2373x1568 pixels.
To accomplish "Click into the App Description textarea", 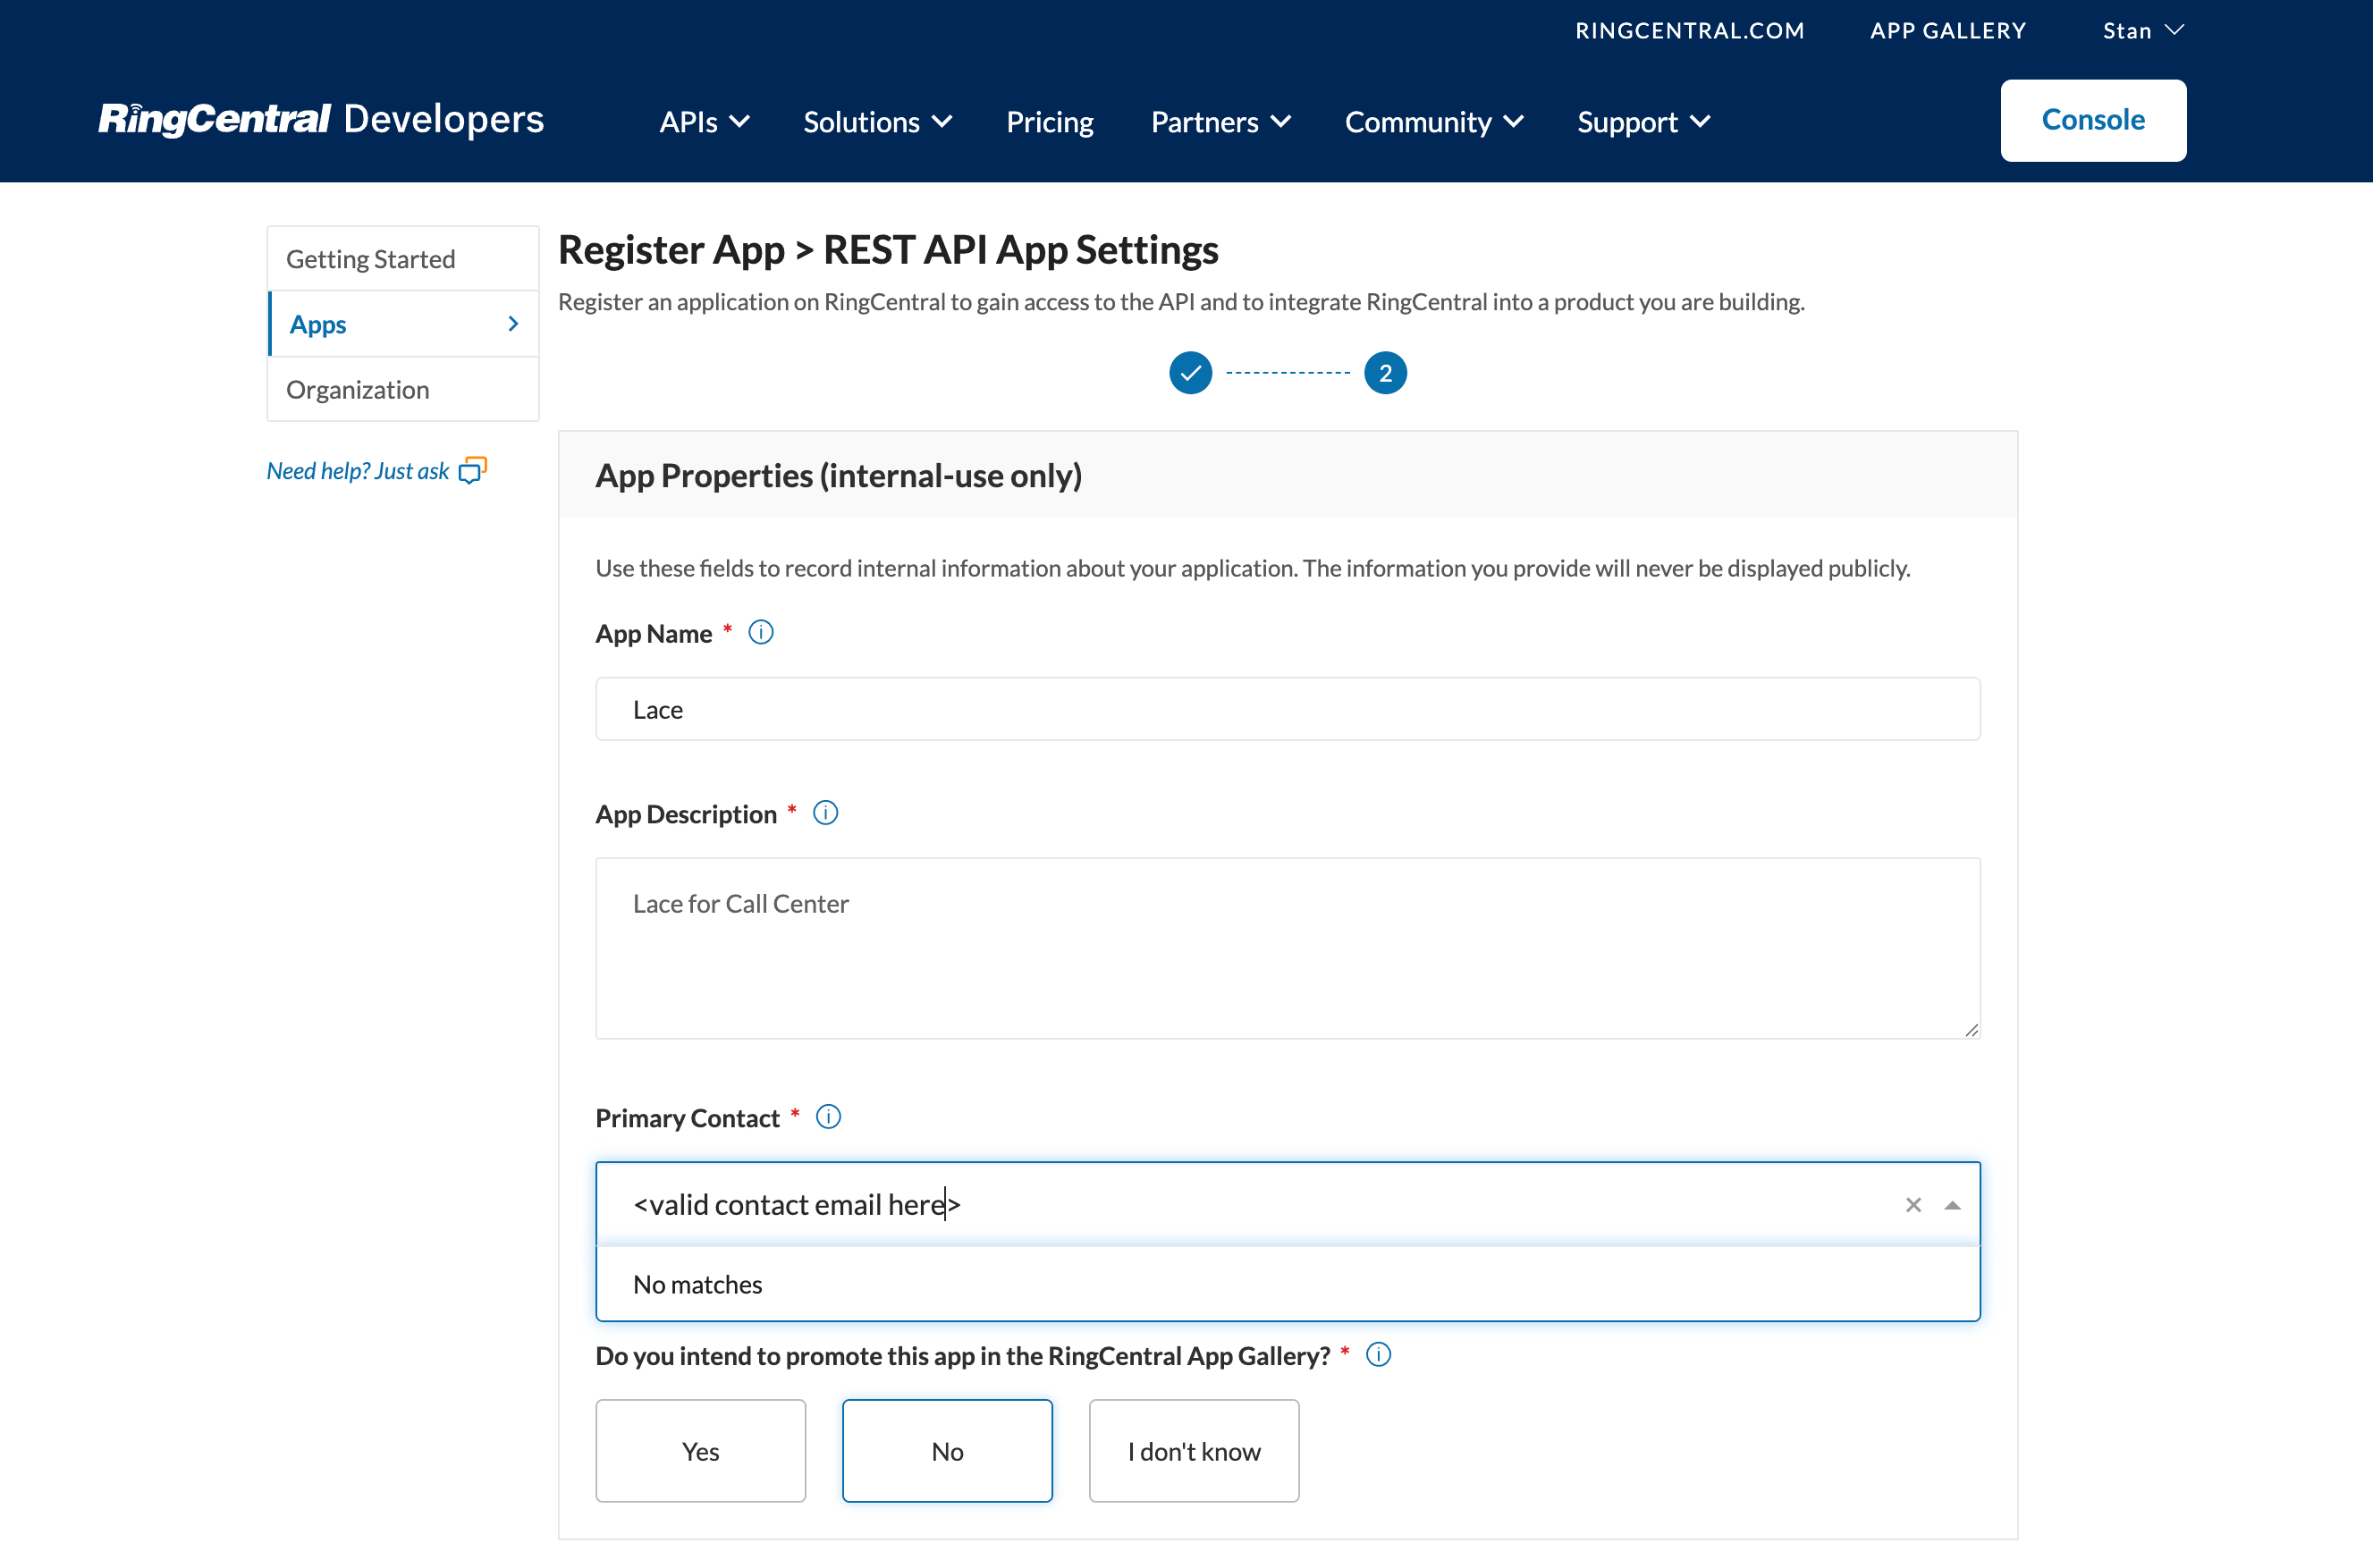I will pos(1287,948).
